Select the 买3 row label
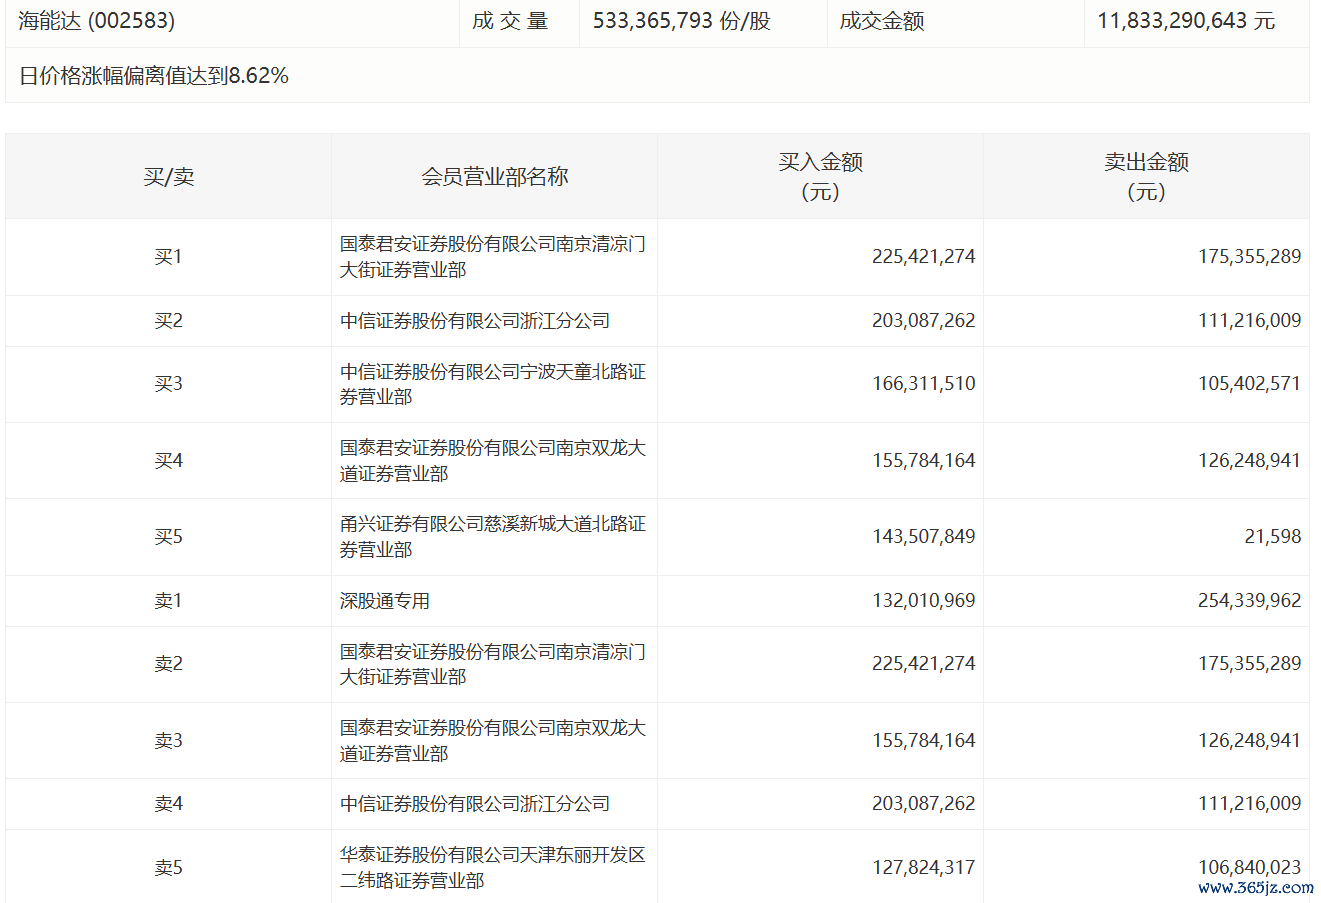Viewport: 1321px width, 903px height. (169, 384)
